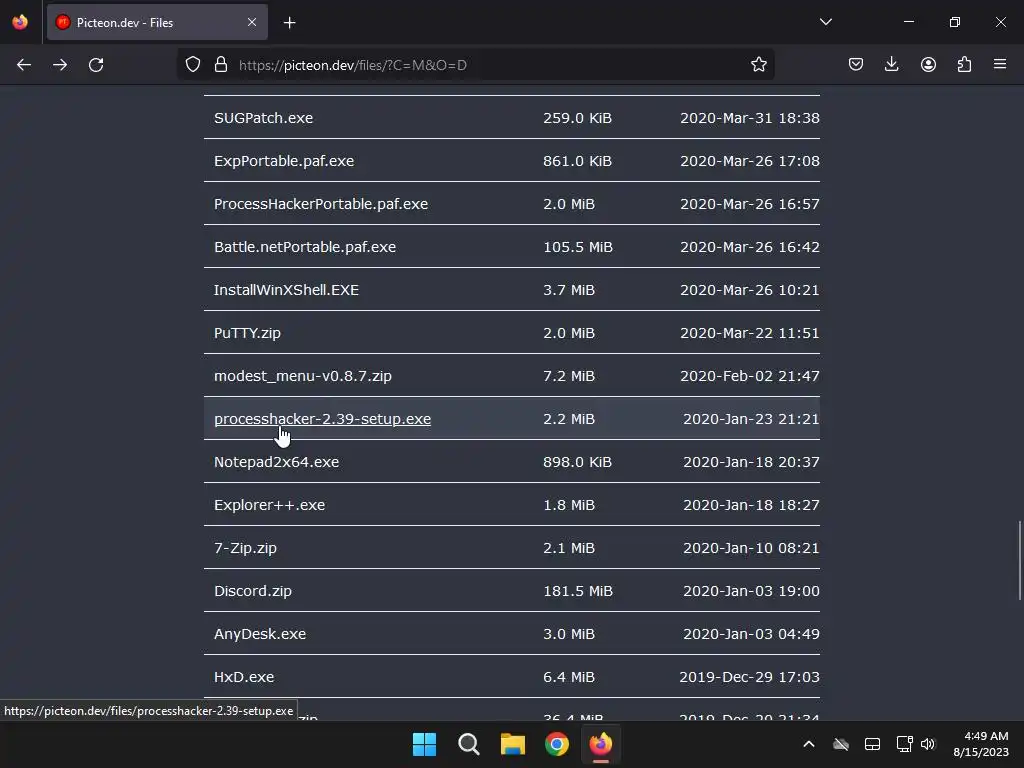The width and height of the screenshot is (1024, 768).
Task: Download InstallWinXShell.EXE
Action: pyautogui.click(x=287, y=290)
